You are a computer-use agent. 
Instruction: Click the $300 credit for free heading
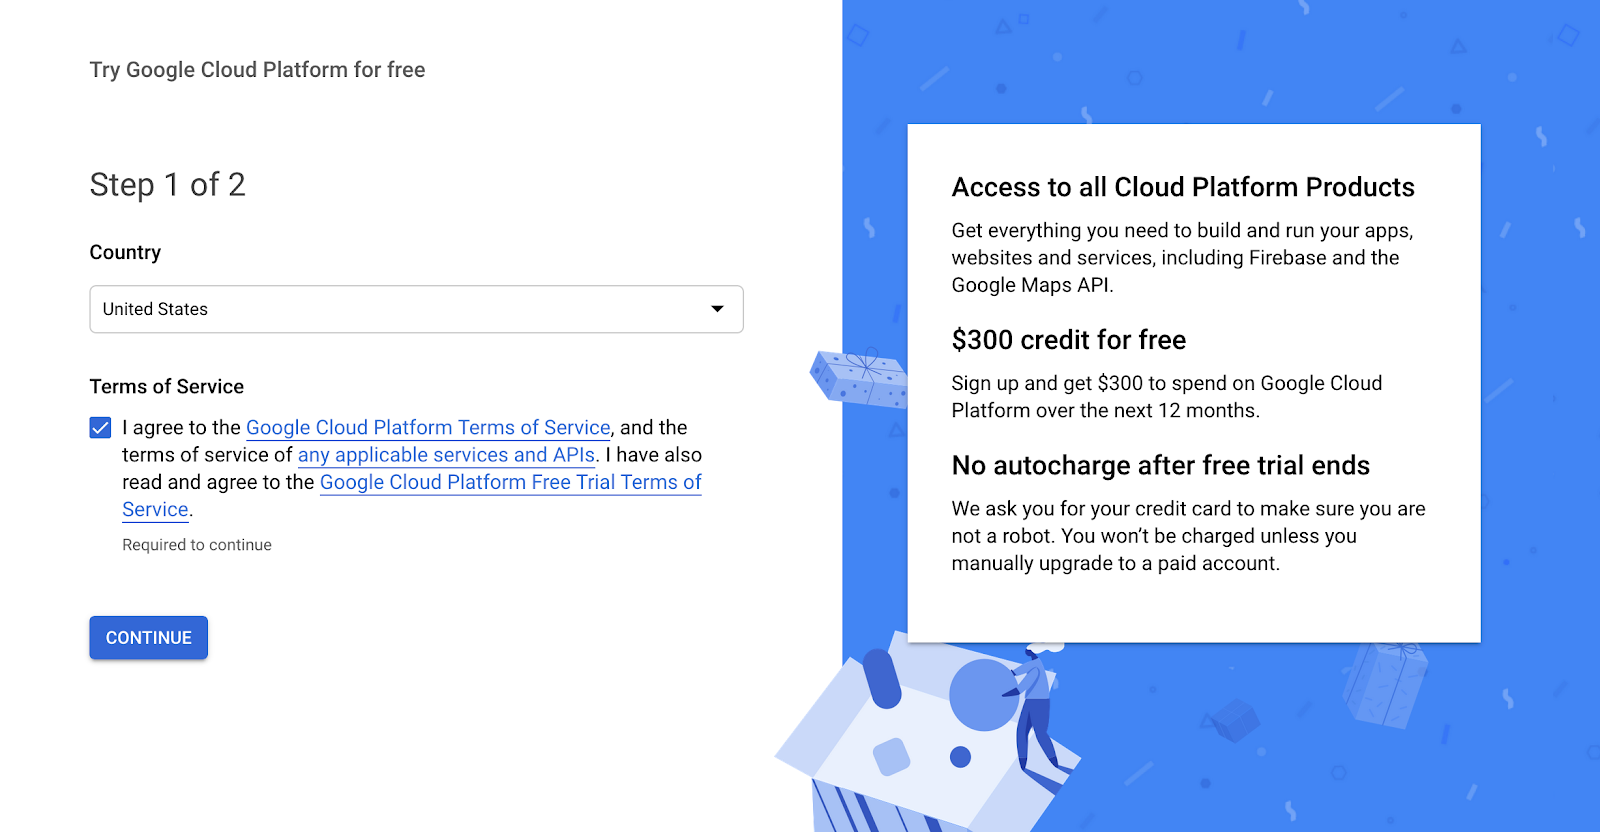pyautogui.click(x=1068, y=340)
